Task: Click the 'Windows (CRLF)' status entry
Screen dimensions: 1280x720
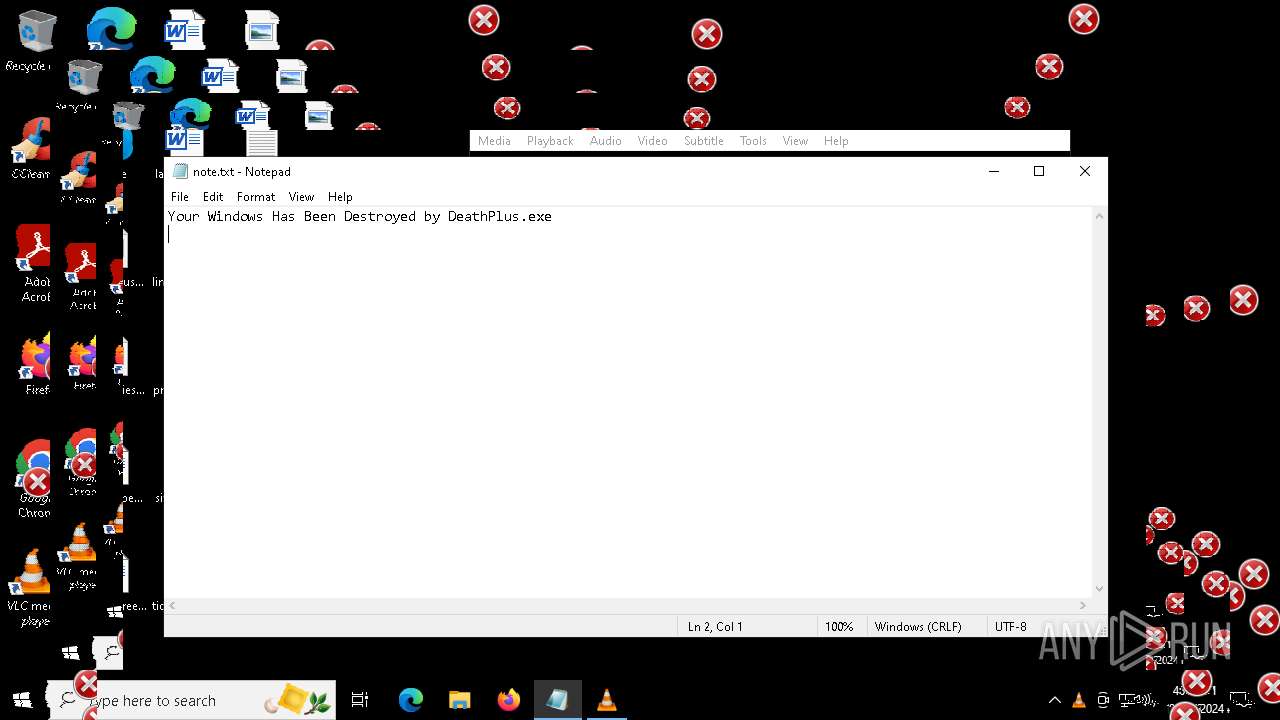Action: click(918, 627)
